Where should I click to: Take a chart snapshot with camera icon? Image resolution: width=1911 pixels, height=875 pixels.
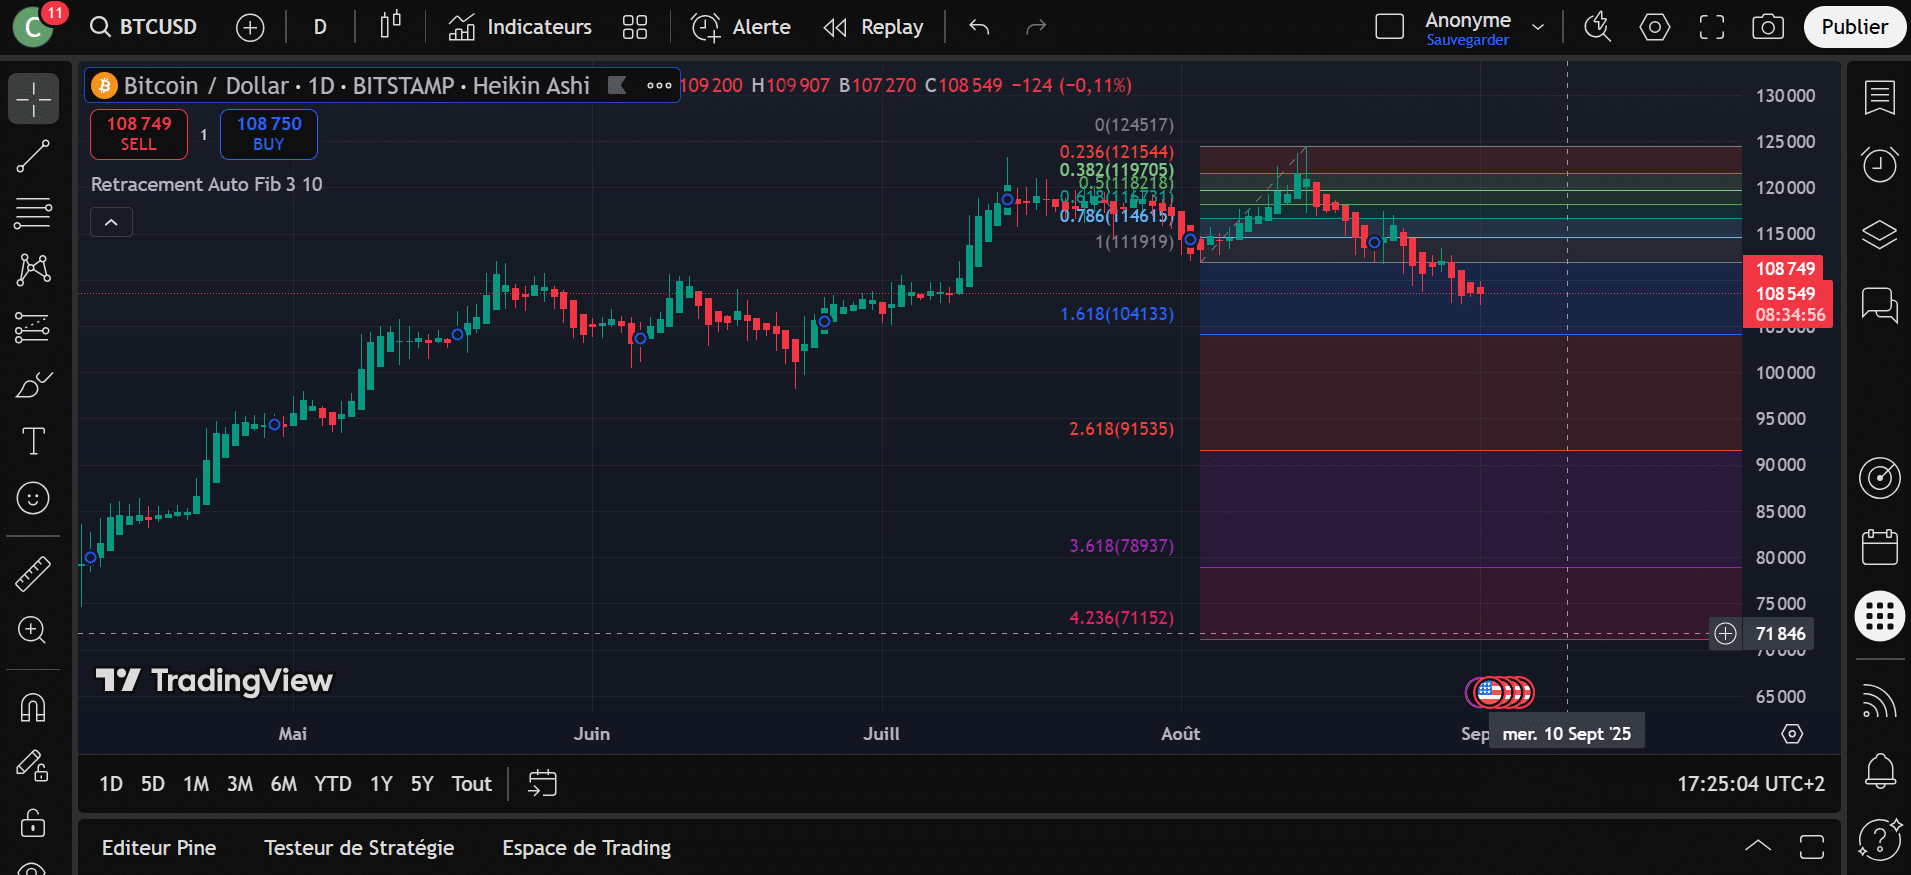coord(1768,27)
